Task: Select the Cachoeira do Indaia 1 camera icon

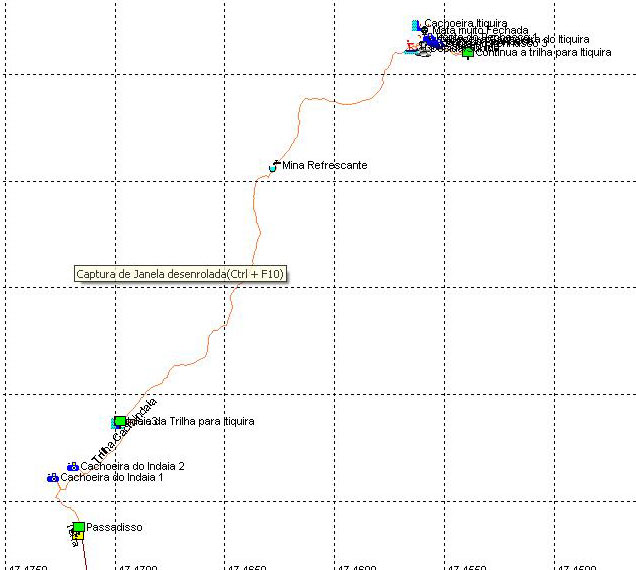Action: pyautogui.click(x=53, y=478)
